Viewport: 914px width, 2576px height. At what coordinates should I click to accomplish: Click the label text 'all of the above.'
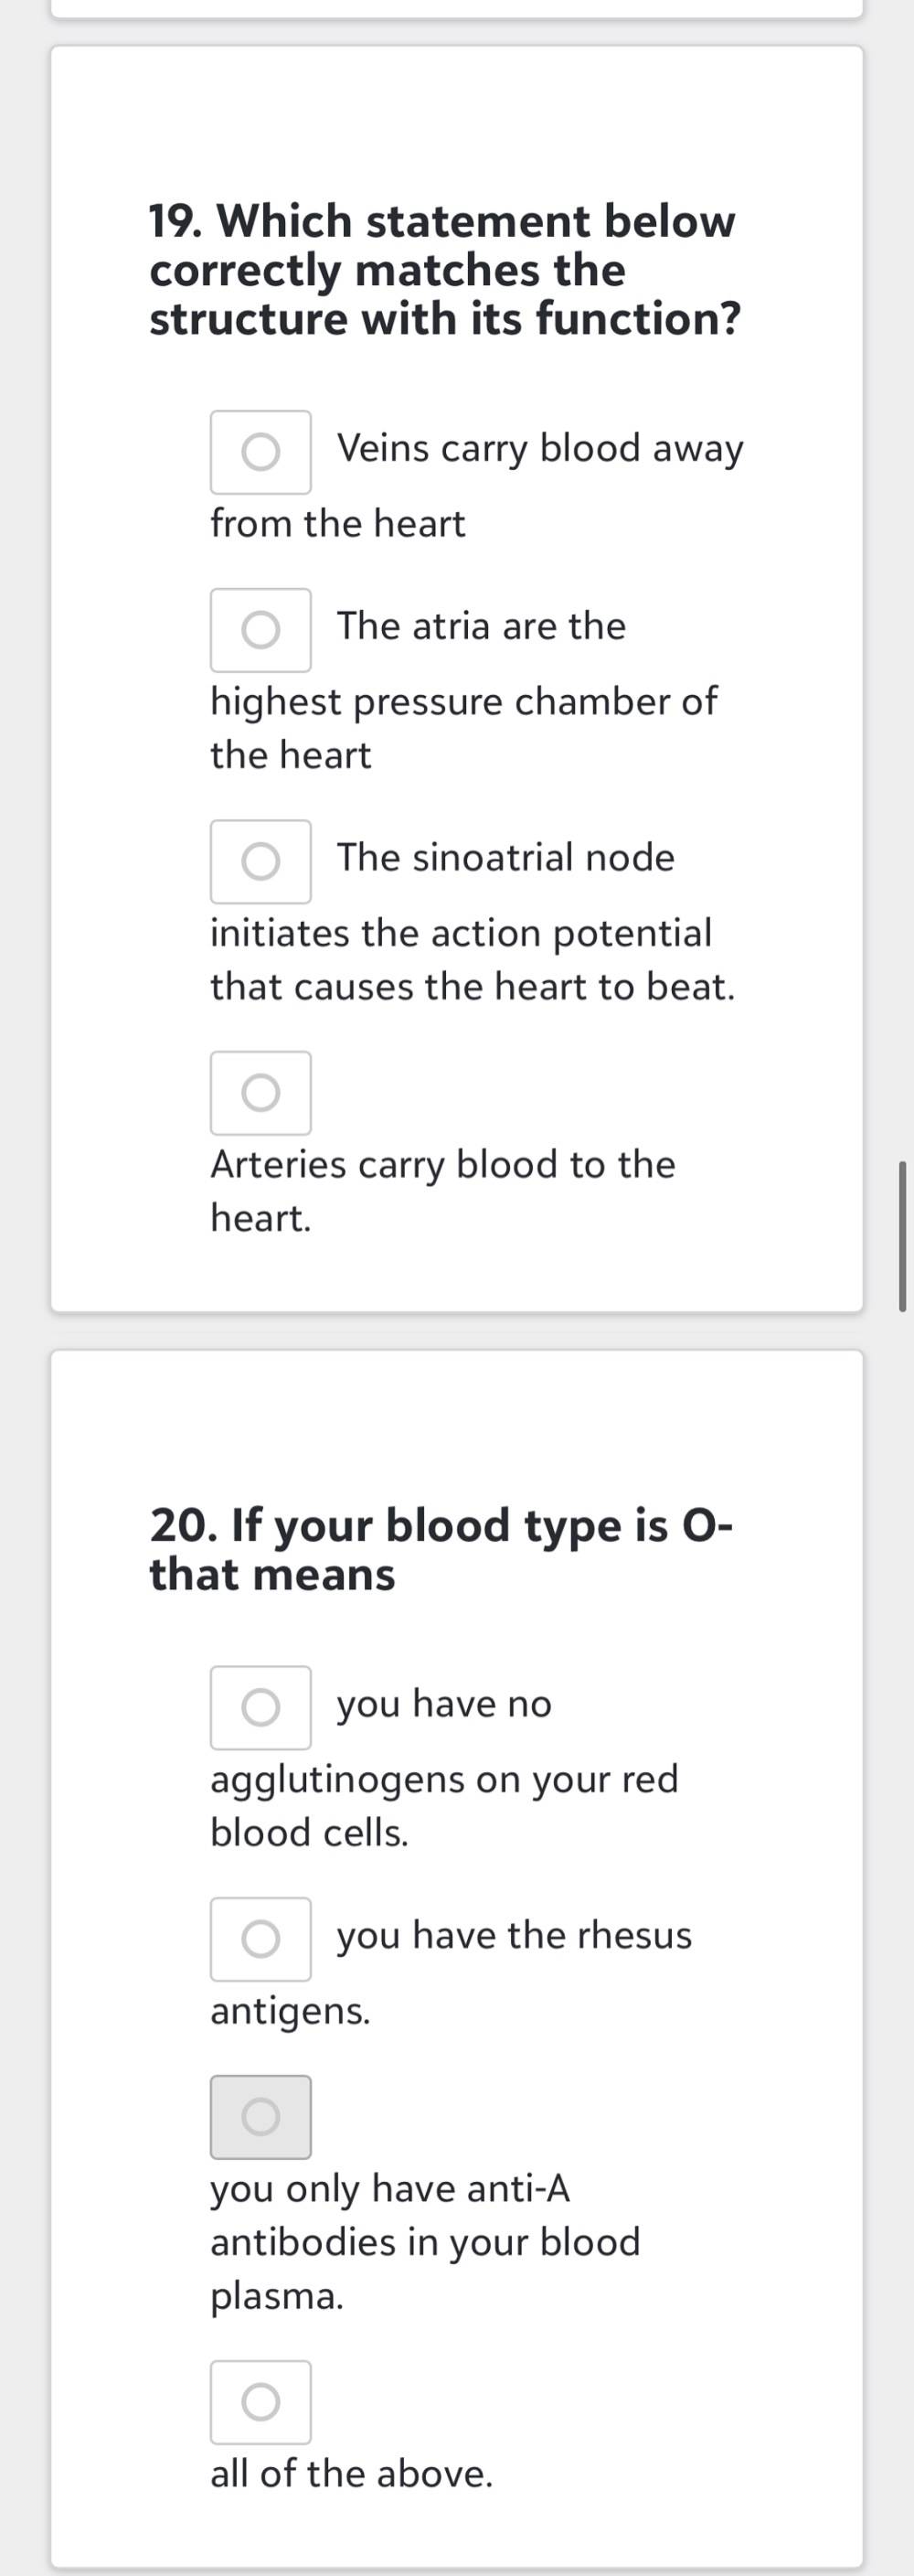352,2474
